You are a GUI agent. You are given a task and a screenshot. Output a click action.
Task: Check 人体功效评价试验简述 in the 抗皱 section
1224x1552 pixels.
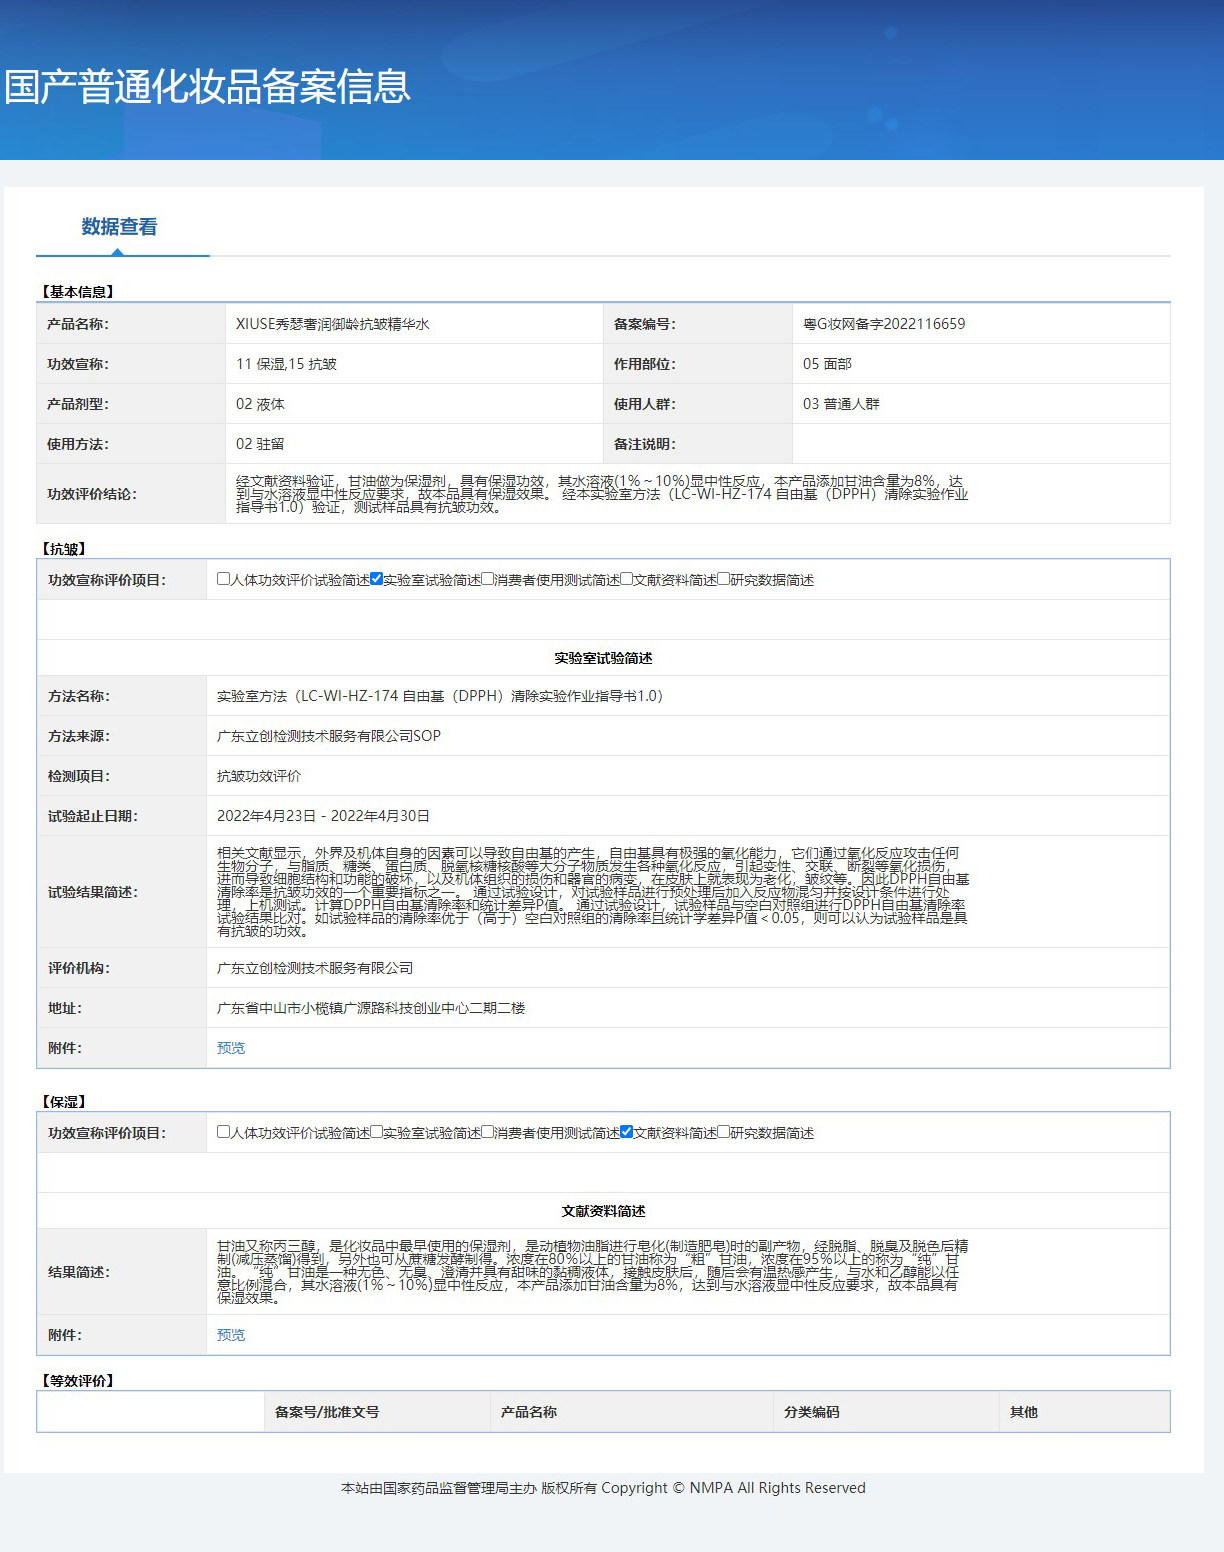pos(224,579)
